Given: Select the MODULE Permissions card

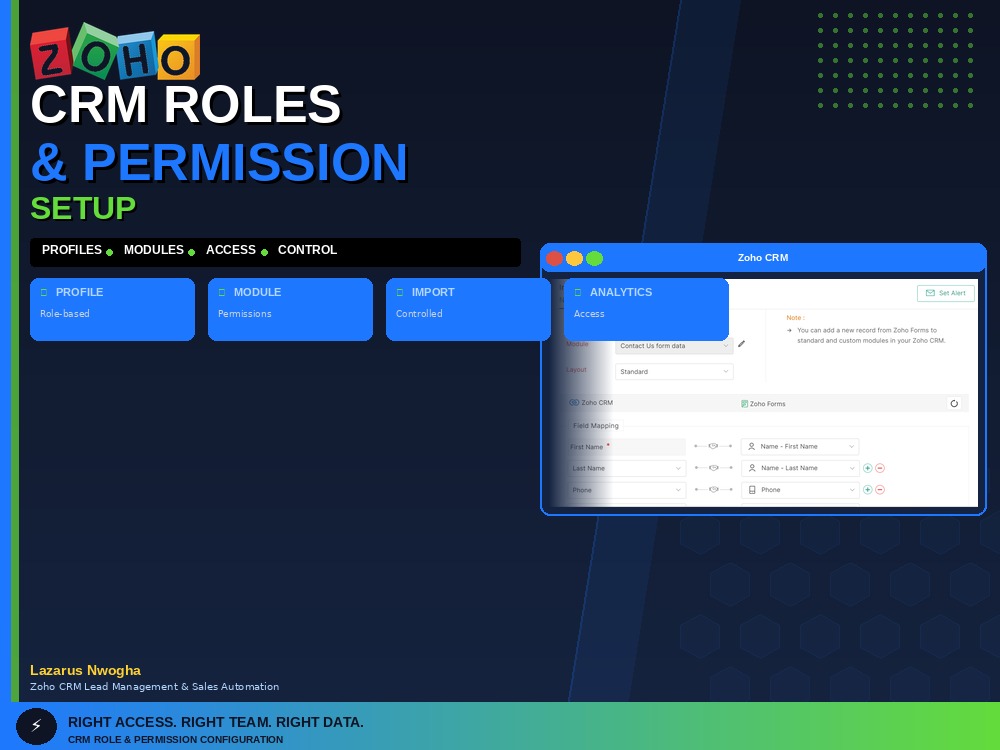Looking at the screenshot, I should (x=290, y=309).
